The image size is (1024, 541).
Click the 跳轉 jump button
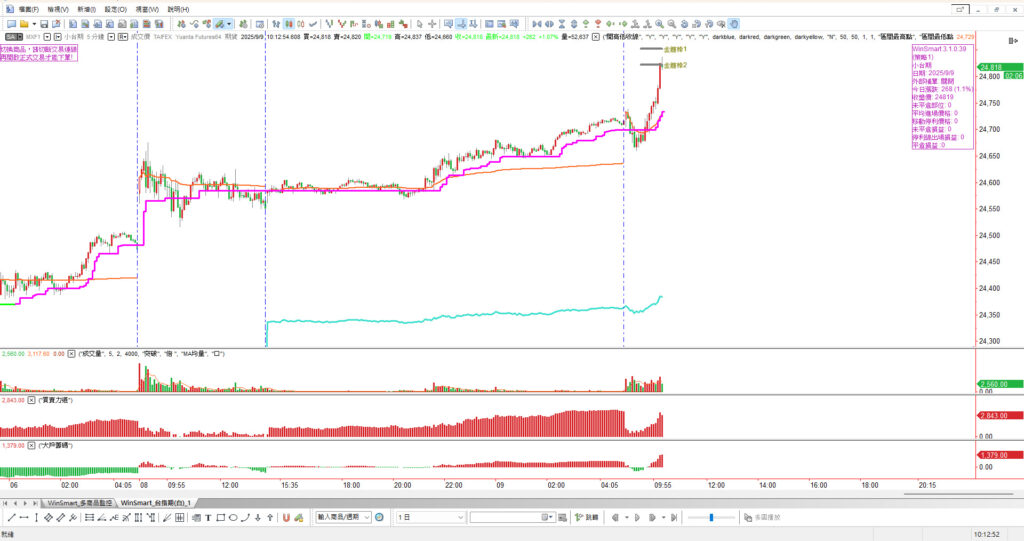tap(592, 517)
